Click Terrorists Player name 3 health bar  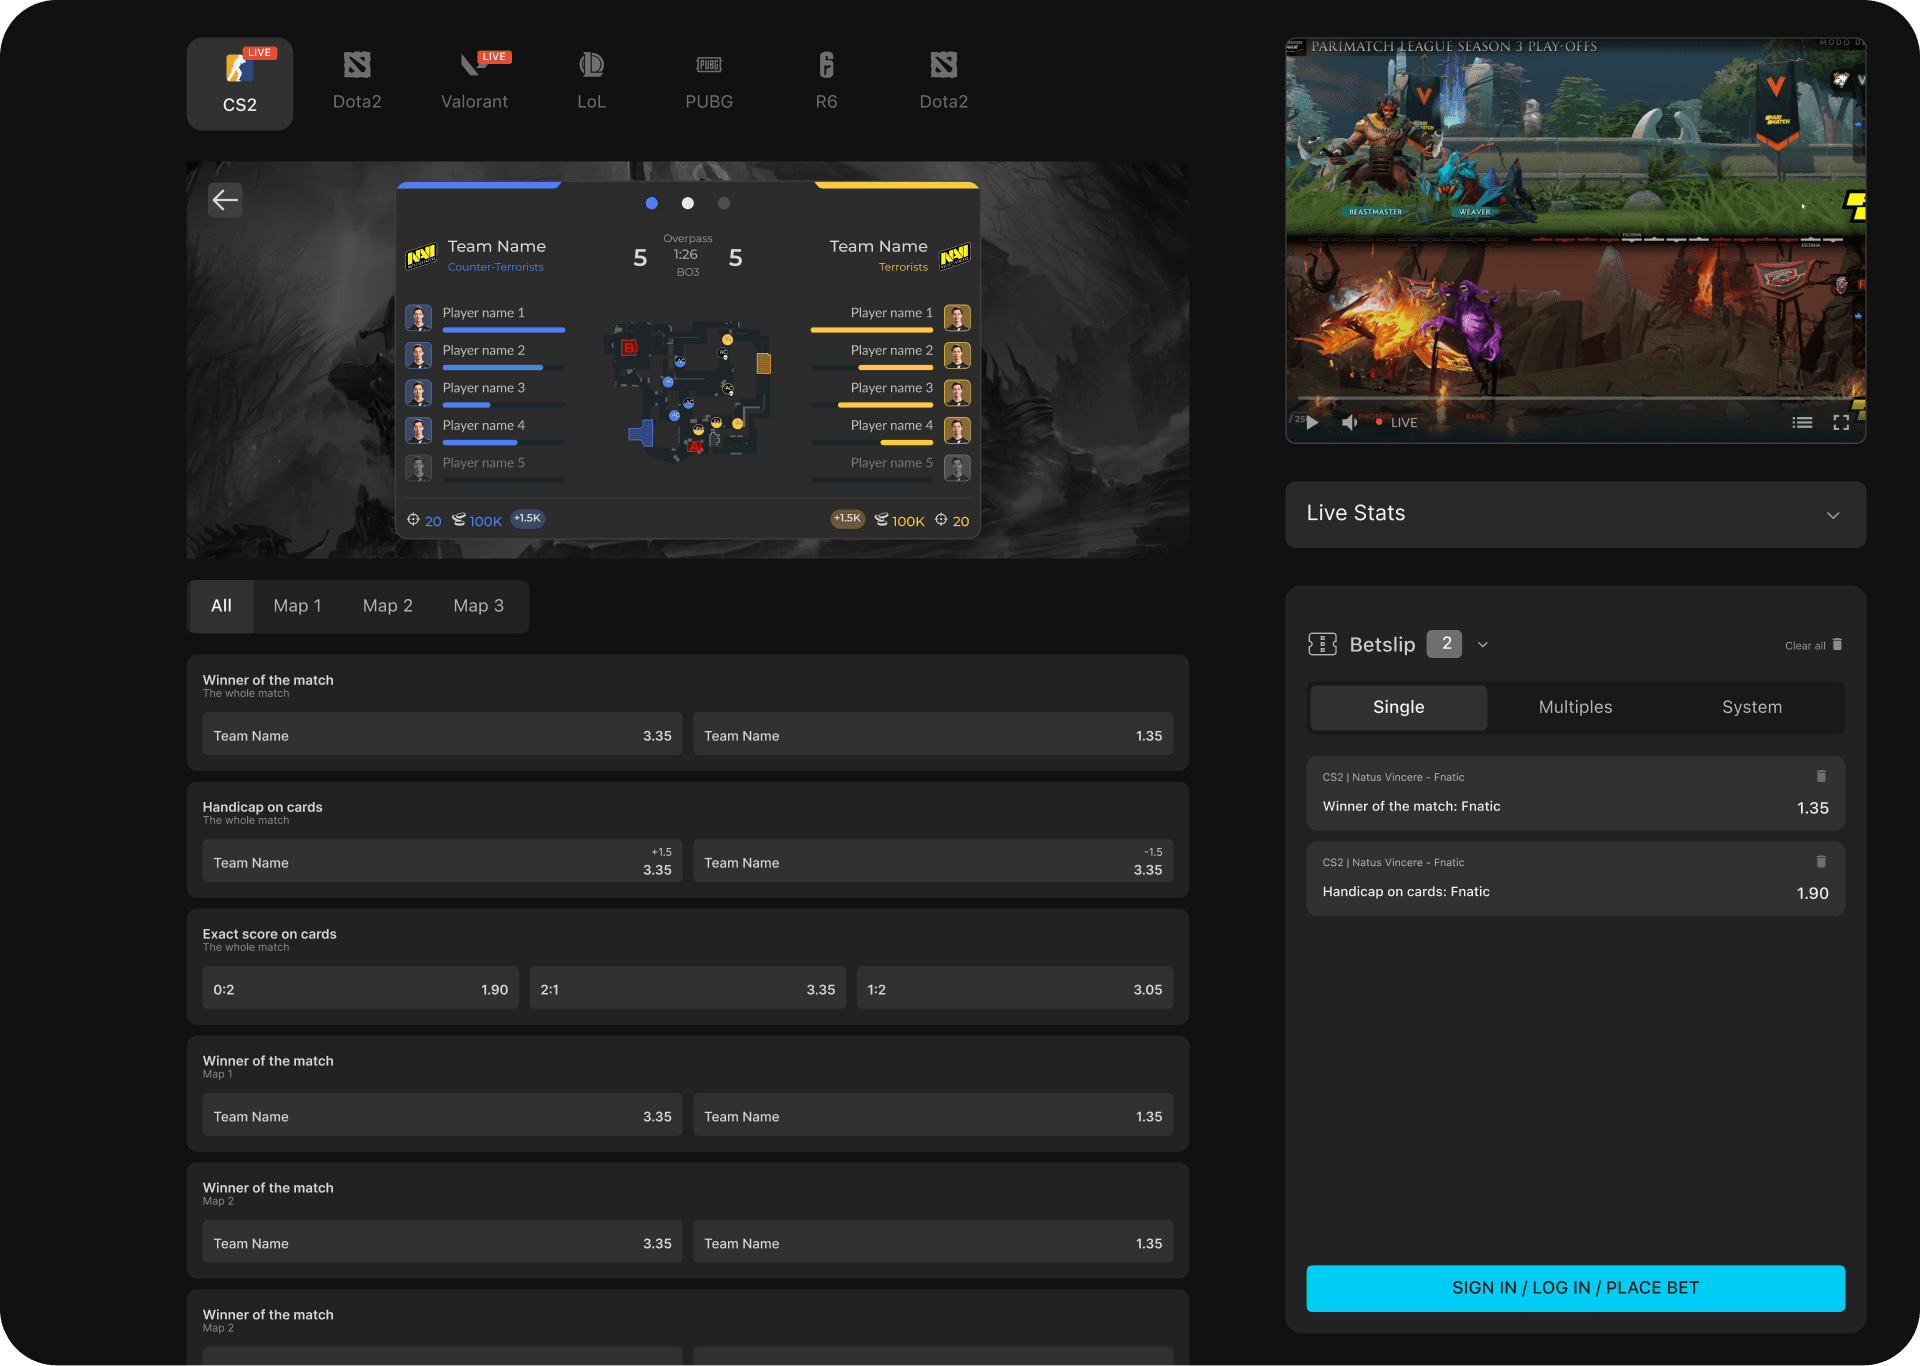coord(872,405)
